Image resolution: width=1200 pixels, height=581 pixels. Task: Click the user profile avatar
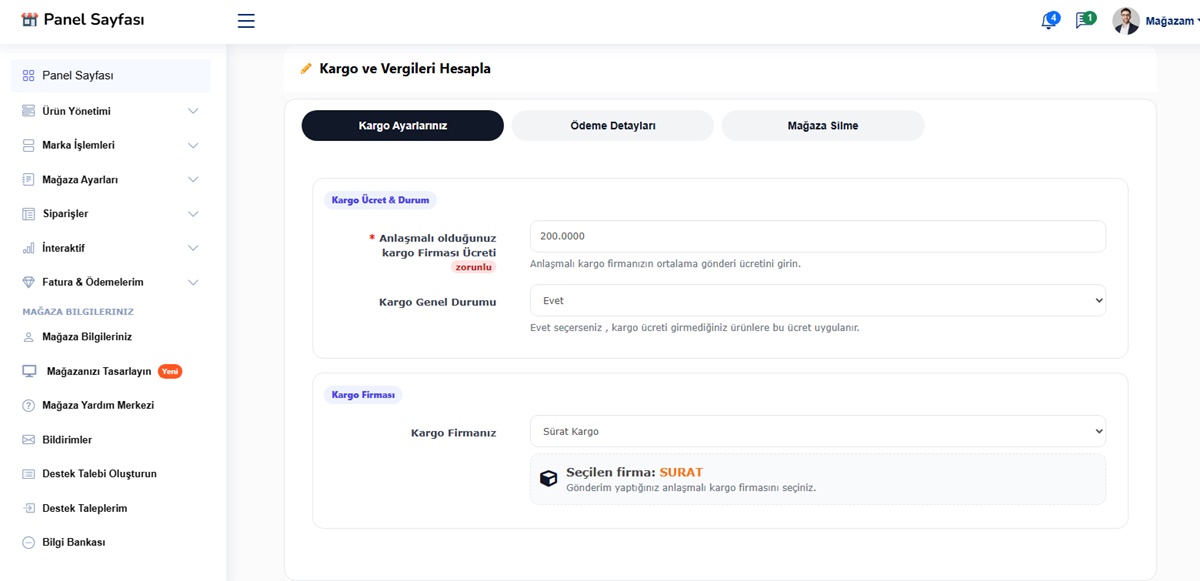[1126, 21]
